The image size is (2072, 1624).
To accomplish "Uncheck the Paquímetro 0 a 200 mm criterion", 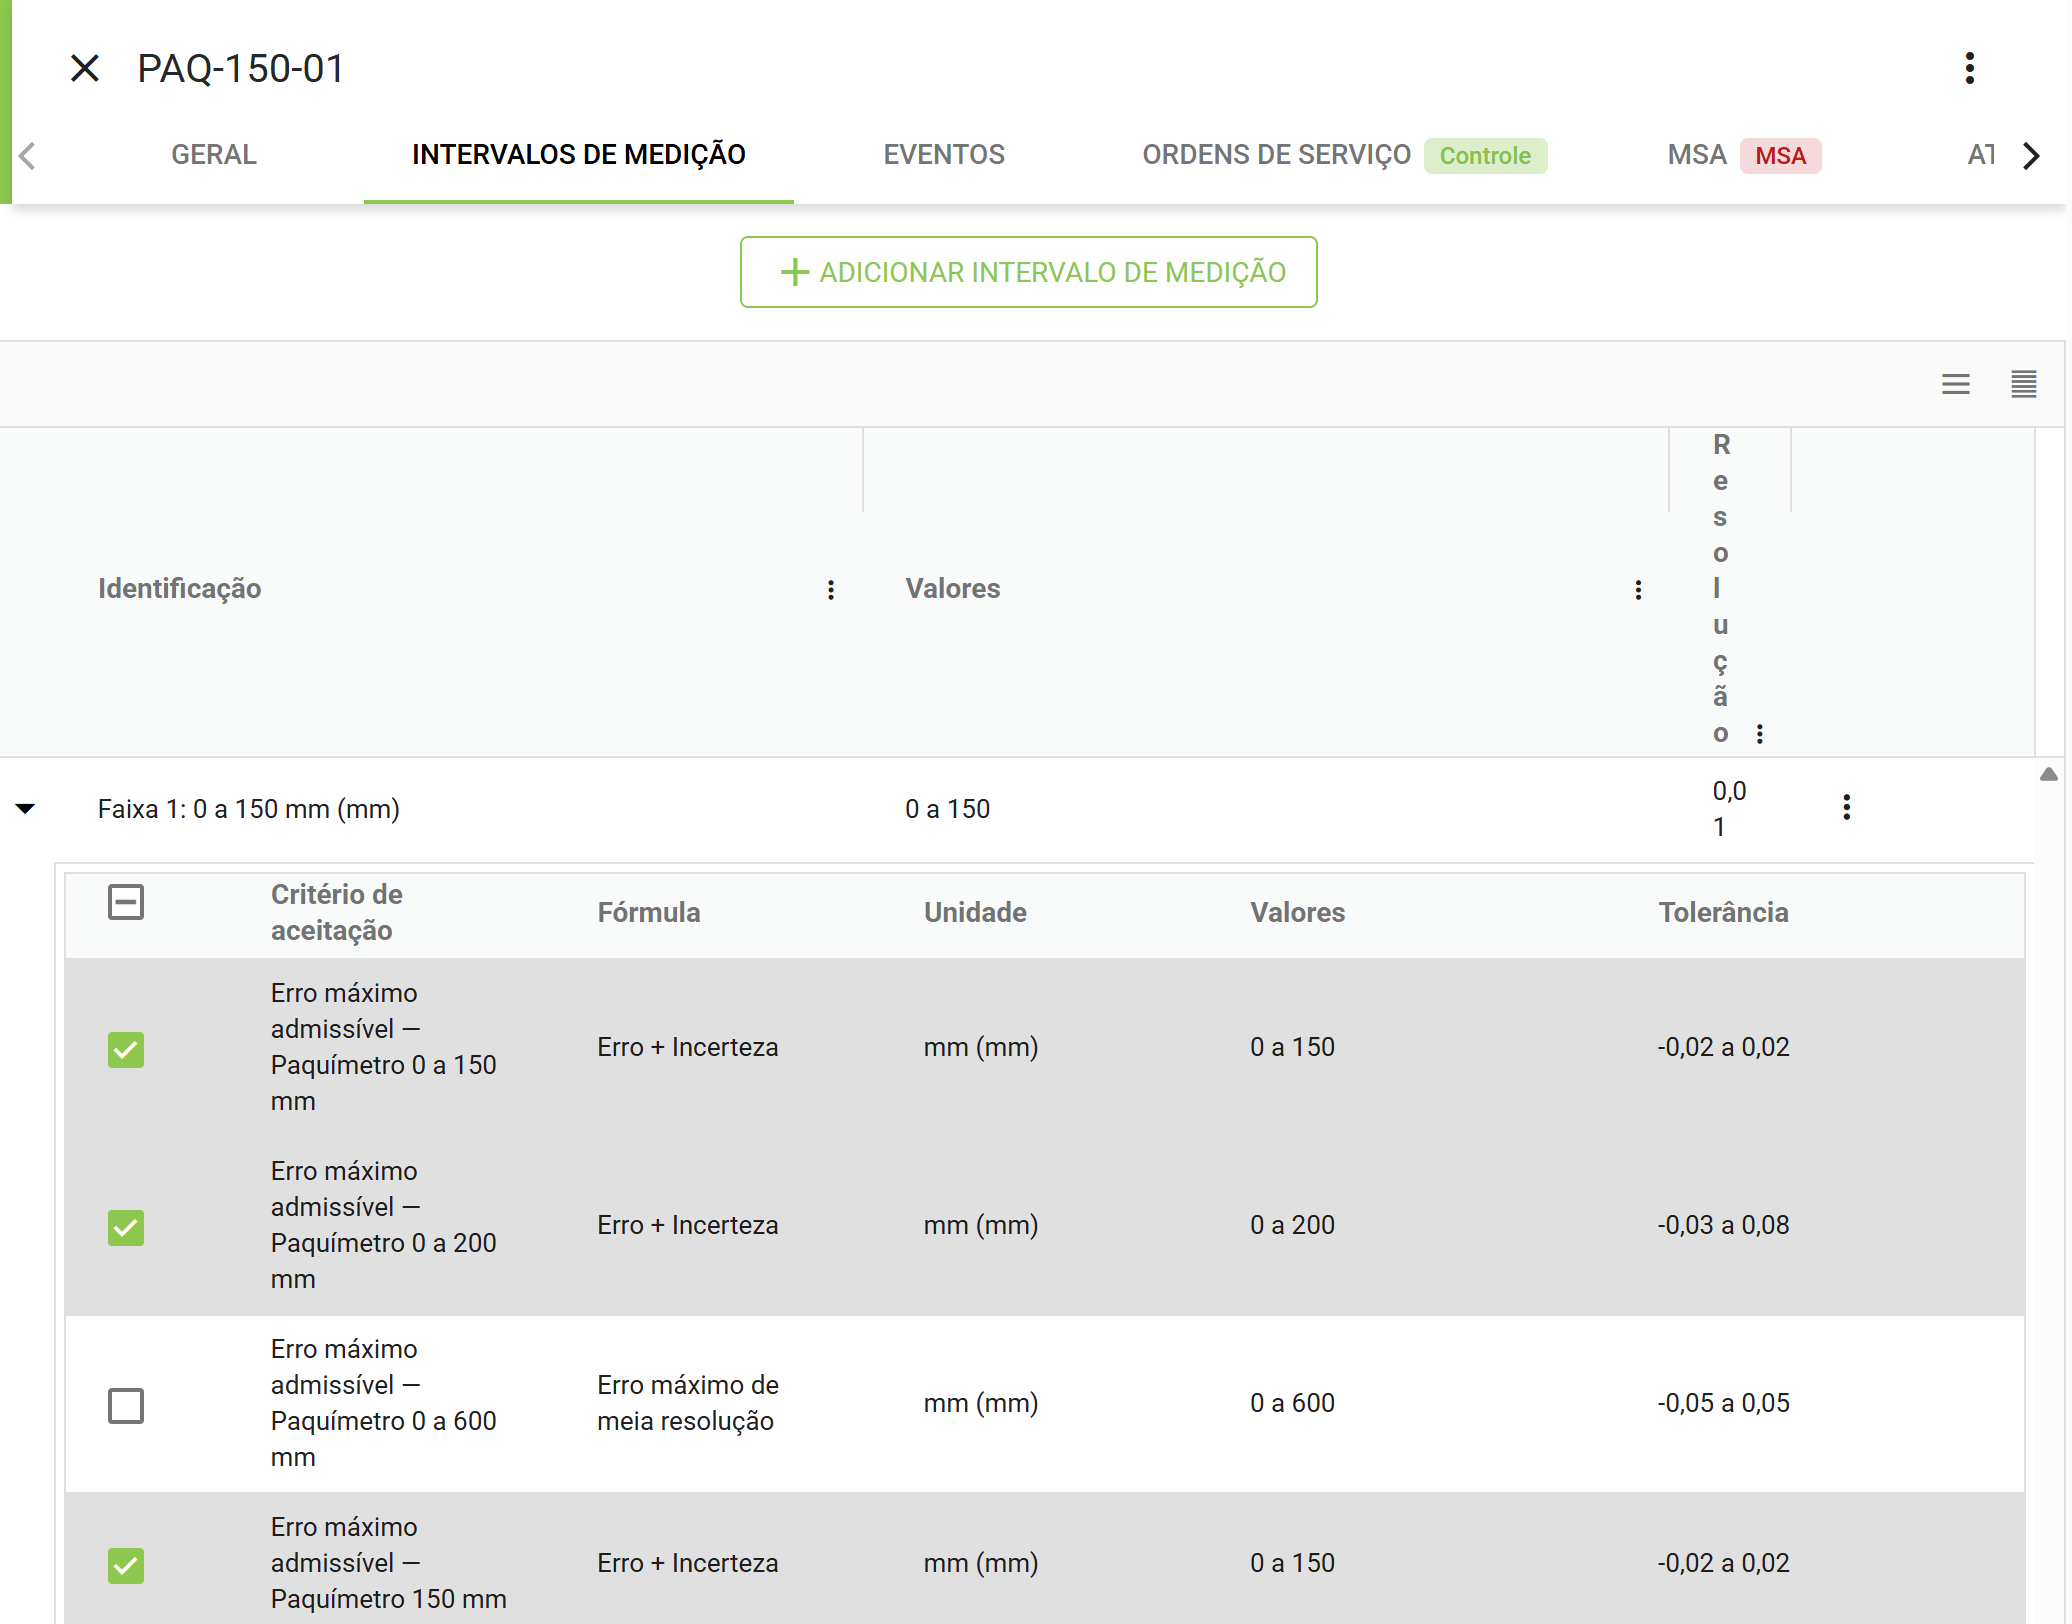I will [126, 1227].
